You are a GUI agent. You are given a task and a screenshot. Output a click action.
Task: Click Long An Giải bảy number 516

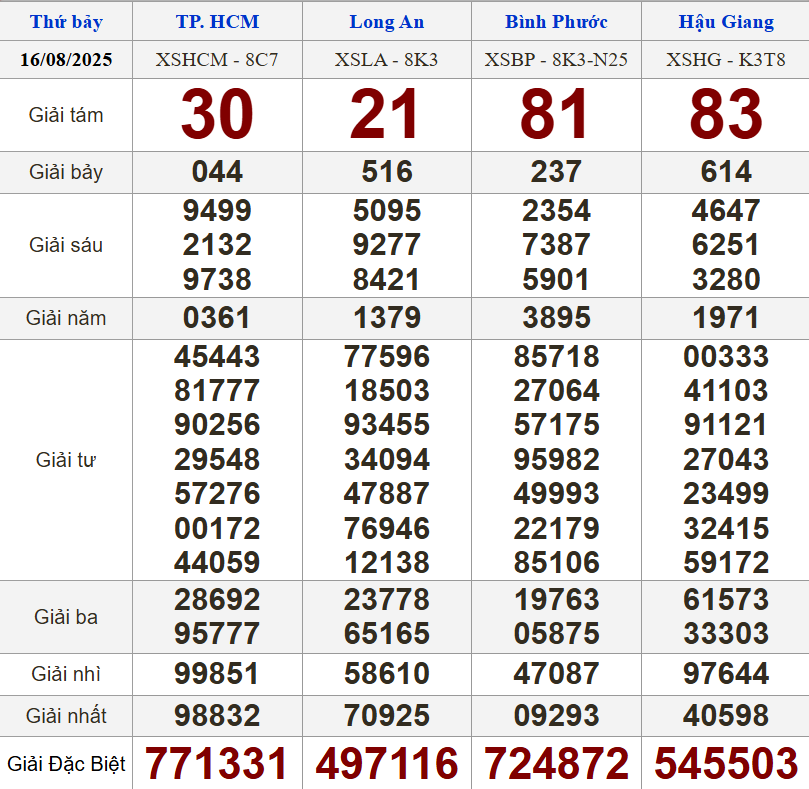point(387,172)
